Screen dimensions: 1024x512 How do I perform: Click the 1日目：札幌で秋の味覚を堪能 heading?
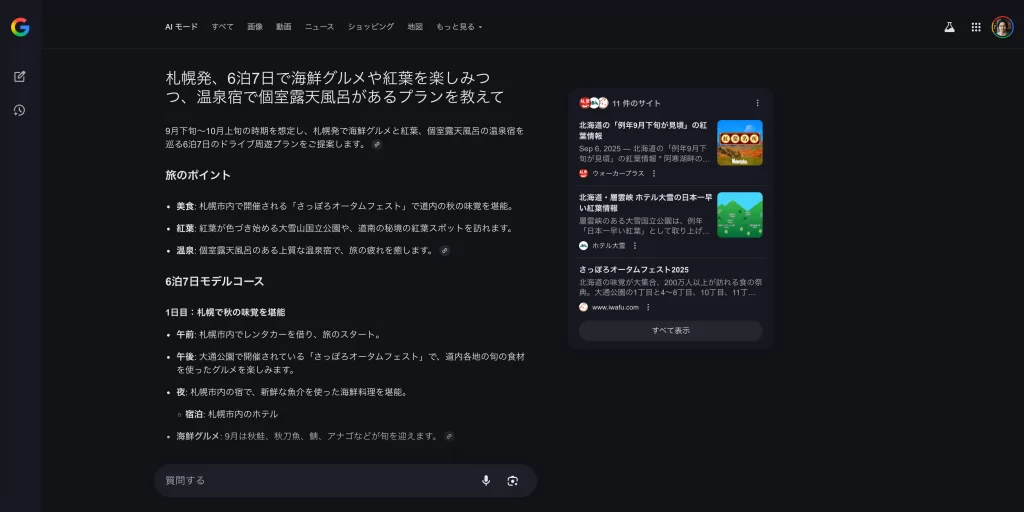coord(225,313)
